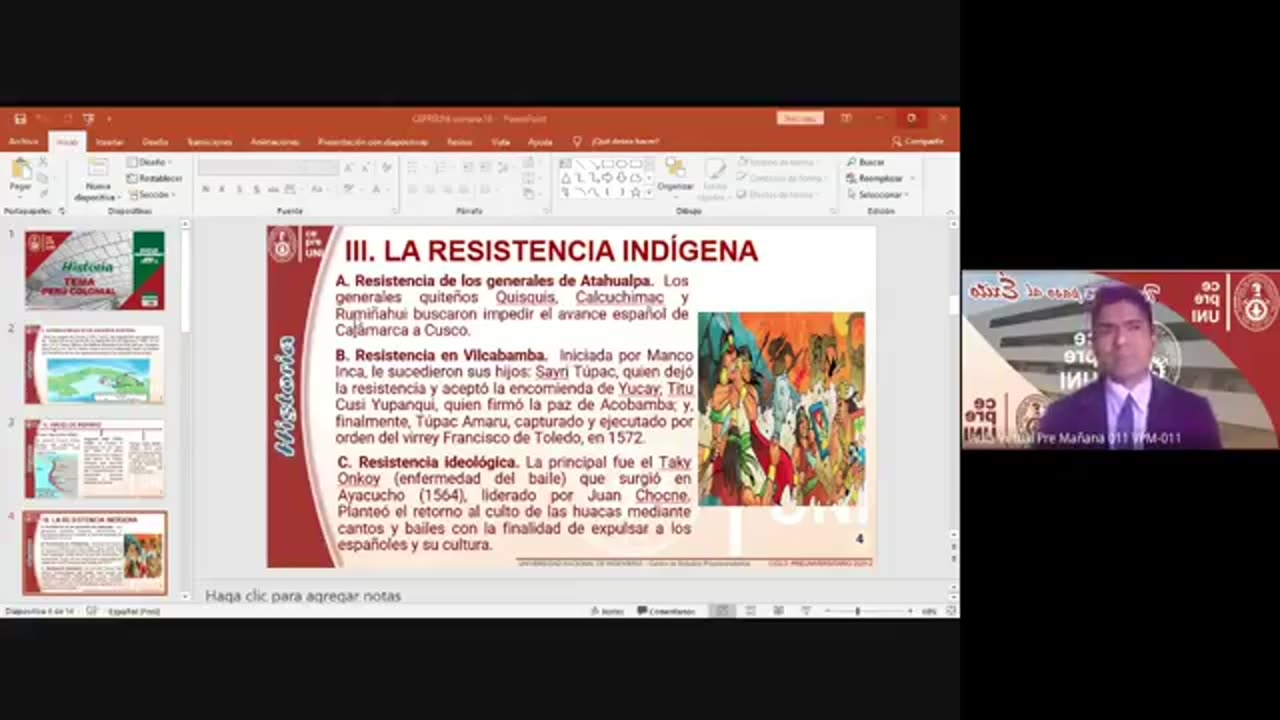Switch to the Vista tab
Screen dimensions: 1280x720
coord(501,142)
